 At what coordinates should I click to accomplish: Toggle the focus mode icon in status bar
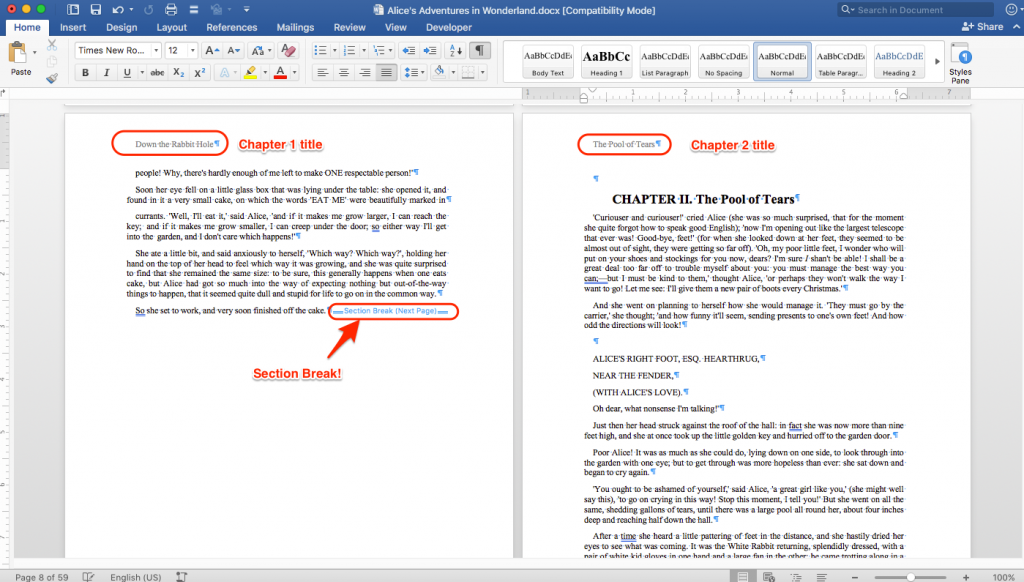[182, 577]
